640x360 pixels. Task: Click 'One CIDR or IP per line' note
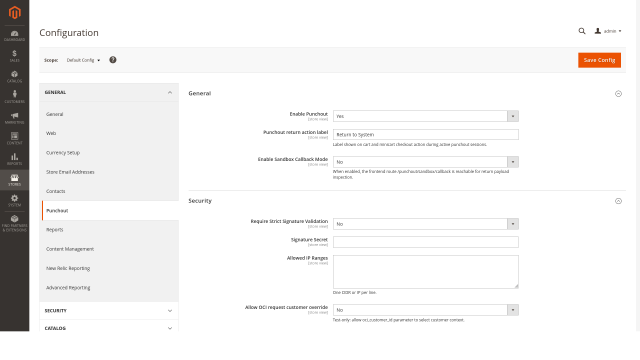pyautogui.click(x=355, y=293)
